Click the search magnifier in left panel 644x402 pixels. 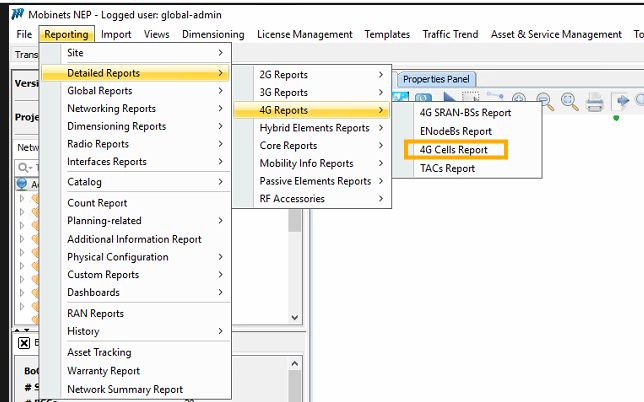[x=22, y=167]
